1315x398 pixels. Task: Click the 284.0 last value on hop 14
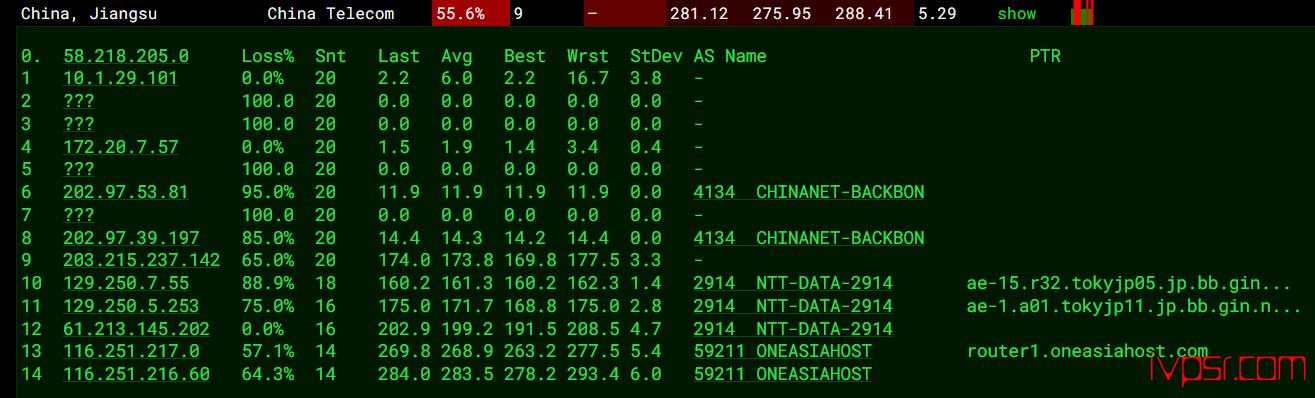coord(404,374)
